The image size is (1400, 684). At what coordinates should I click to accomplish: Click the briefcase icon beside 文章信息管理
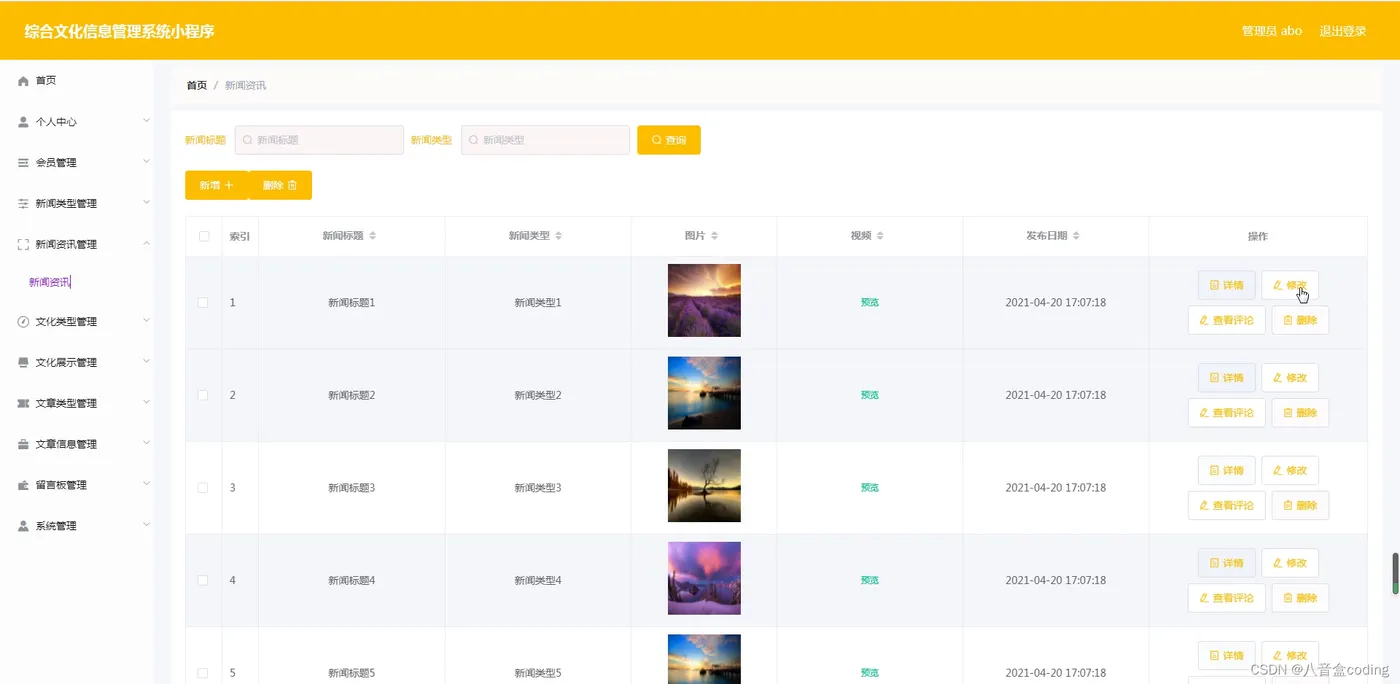23,444
